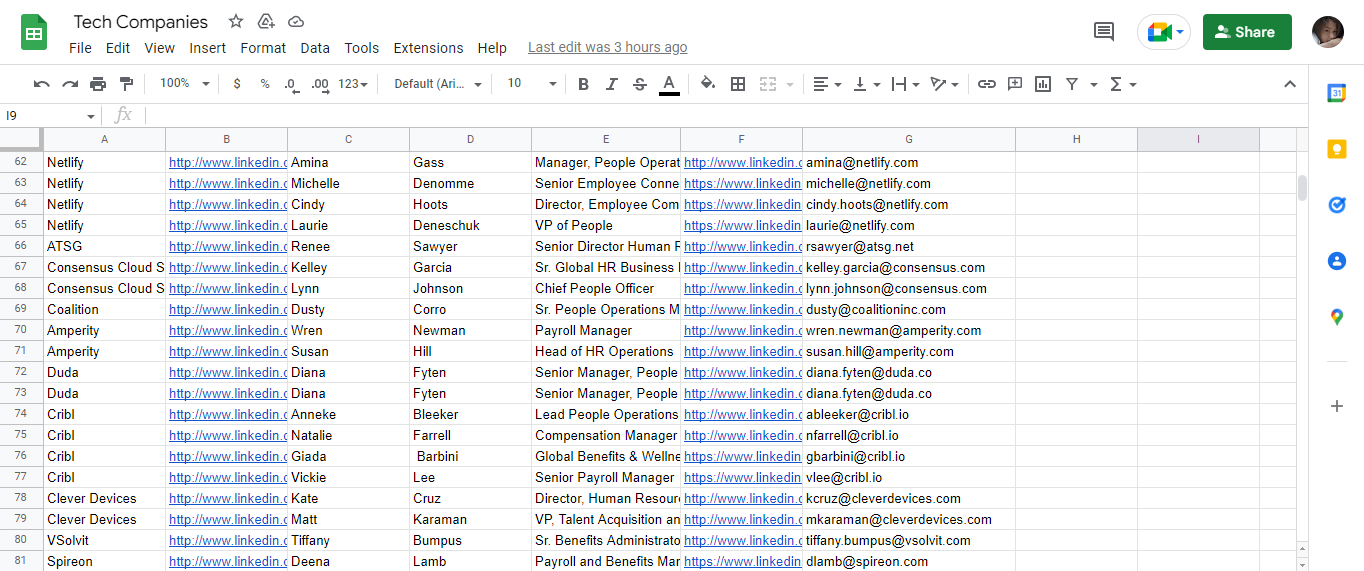Open the Google account avatar
This screenshot has width=1364, height=571.
(x=1328, y=32)
